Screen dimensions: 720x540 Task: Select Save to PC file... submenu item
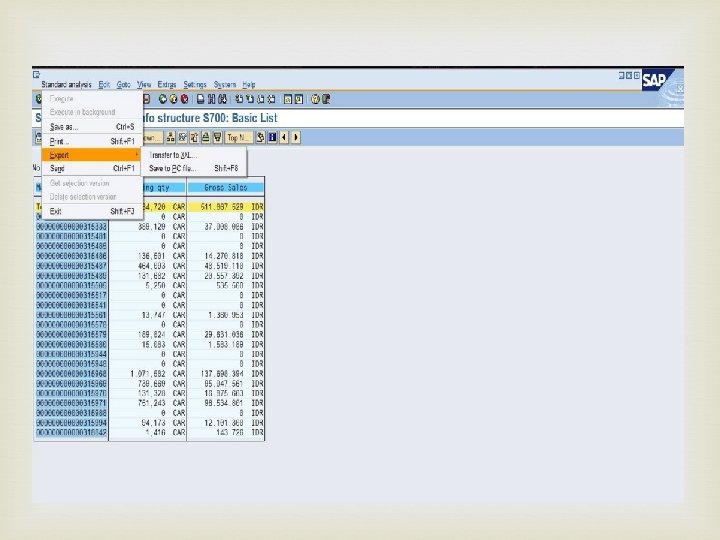pyautogui.click(x=194, y=169)
